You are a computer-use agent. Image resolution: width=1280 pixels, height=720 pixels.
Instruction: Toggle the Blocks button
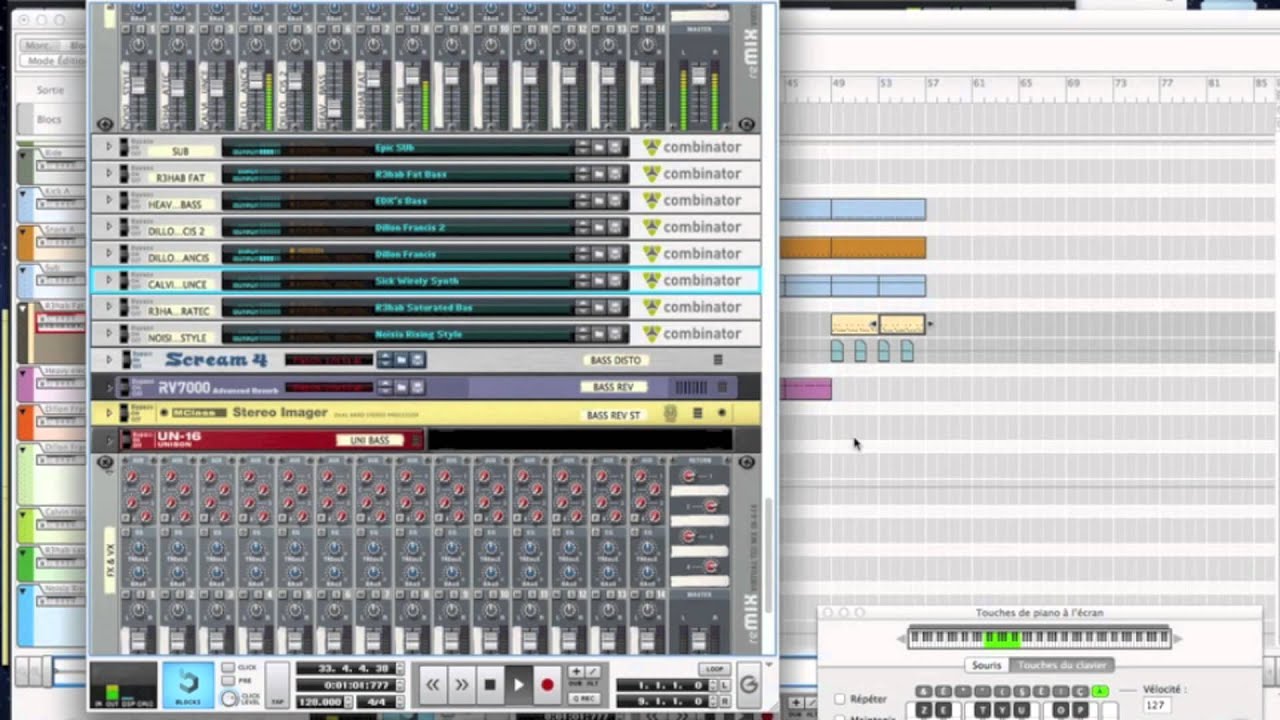[188, 684]
